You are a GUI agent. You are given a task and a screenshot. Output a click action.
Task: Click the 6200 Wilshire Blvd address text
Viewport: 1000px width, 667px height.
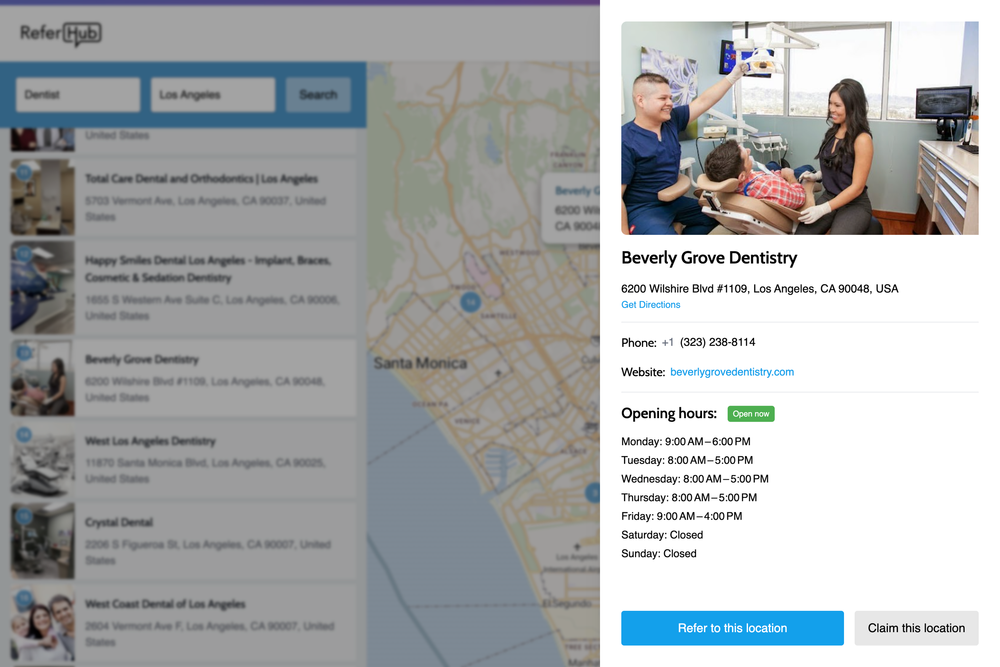tap(760, 289)
